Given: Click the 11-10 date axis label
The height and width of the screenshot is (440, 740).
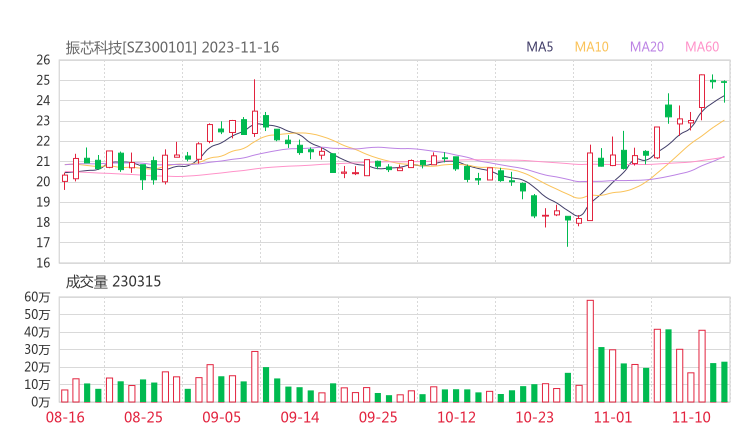Looking at the screenshot, I should 691,417.
